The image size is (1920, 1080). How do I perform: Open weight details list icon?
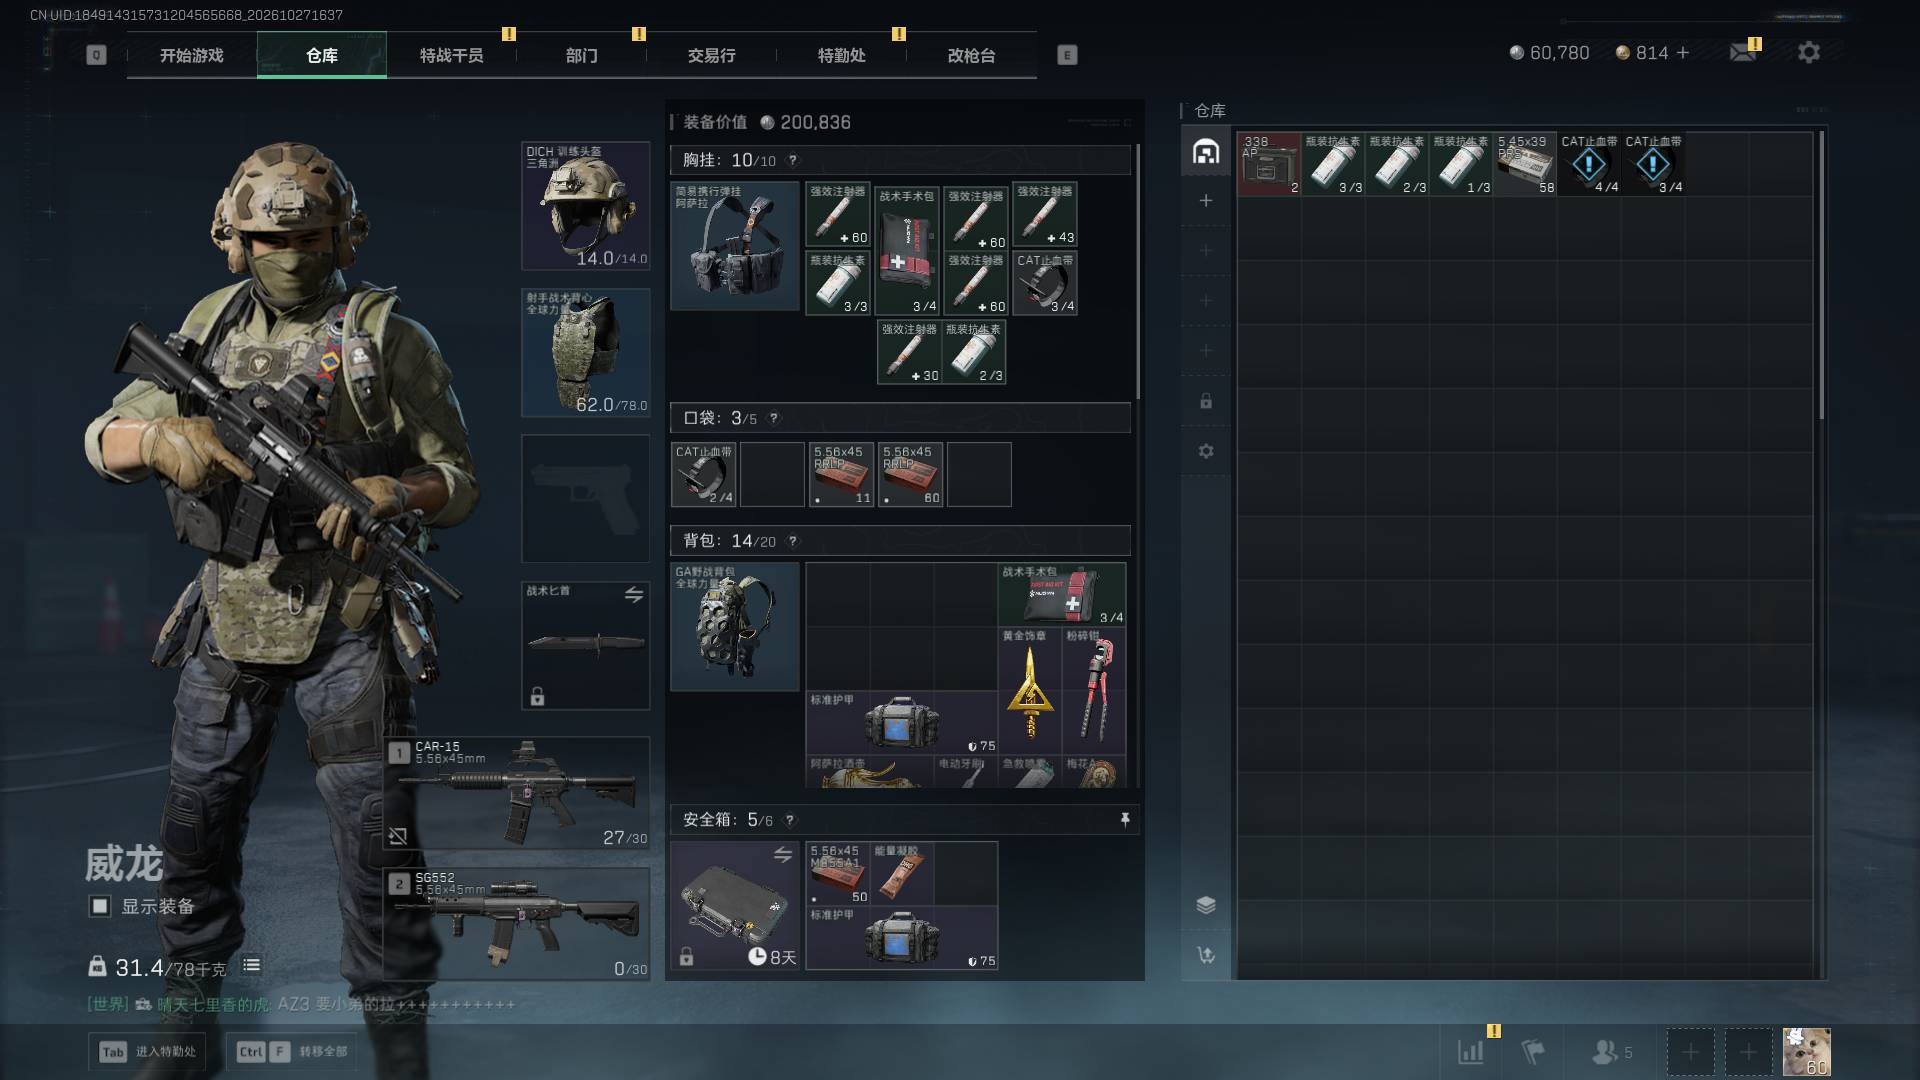(x=252, y=966)
